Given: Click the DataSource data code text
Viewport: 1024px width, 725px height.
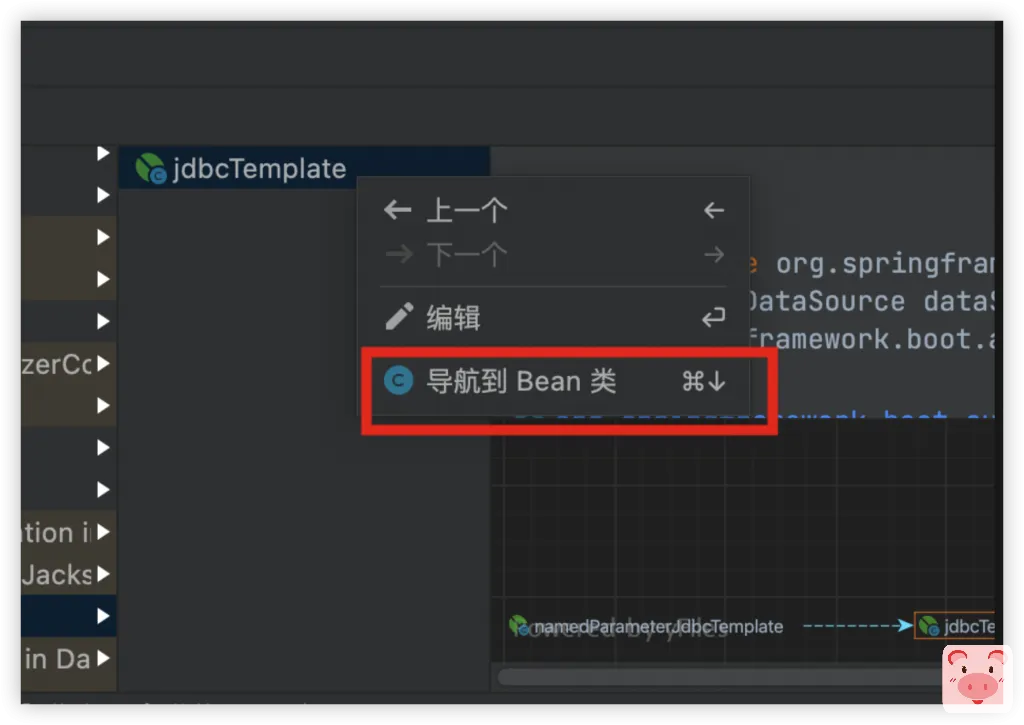Looking at the screenshot, I should 871,302.
